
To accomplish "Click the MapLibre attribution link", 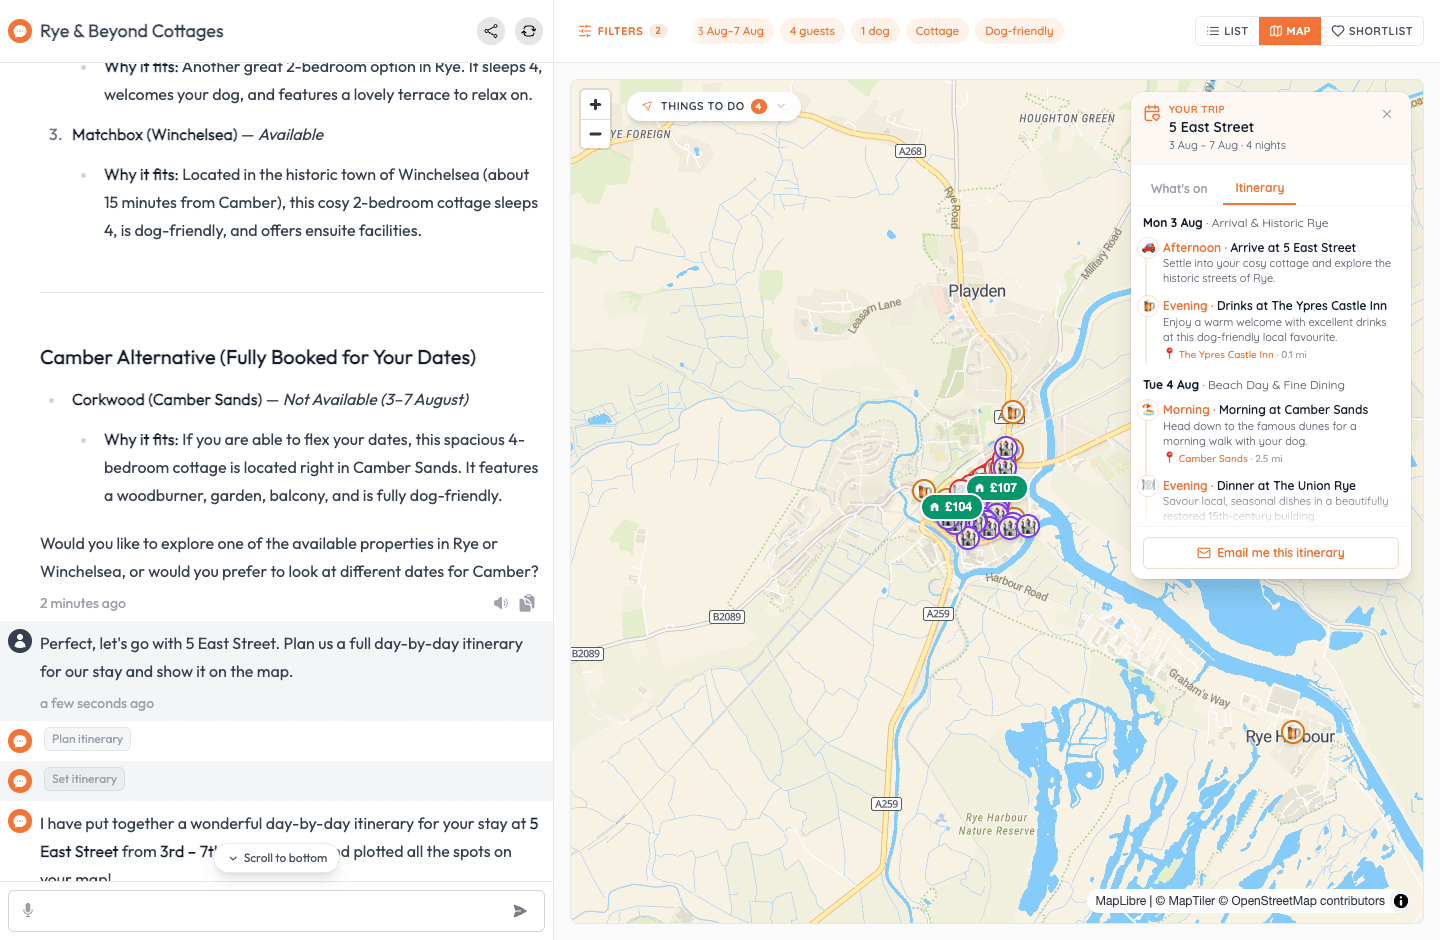I will click(1121, 901).
